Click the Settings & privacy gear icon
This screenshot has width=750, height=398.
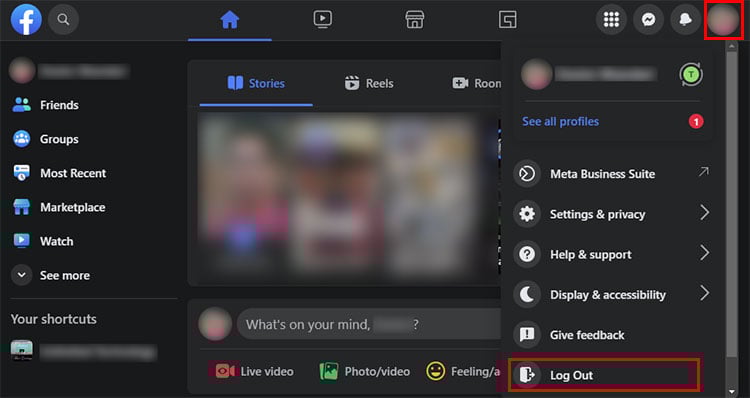point(527,214)
